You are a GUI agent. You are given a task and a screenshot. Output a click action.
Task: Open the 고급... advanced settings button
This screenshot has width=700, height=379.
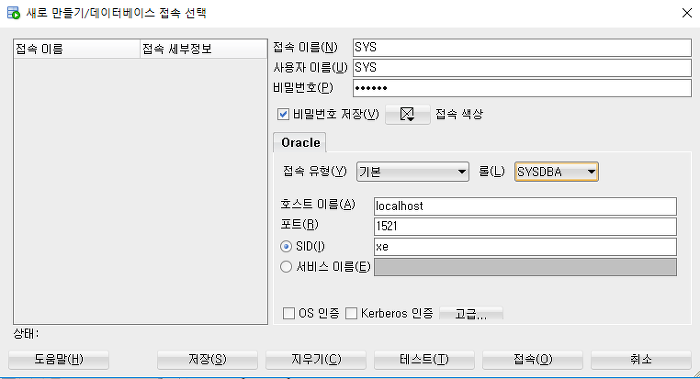[471, 313]
